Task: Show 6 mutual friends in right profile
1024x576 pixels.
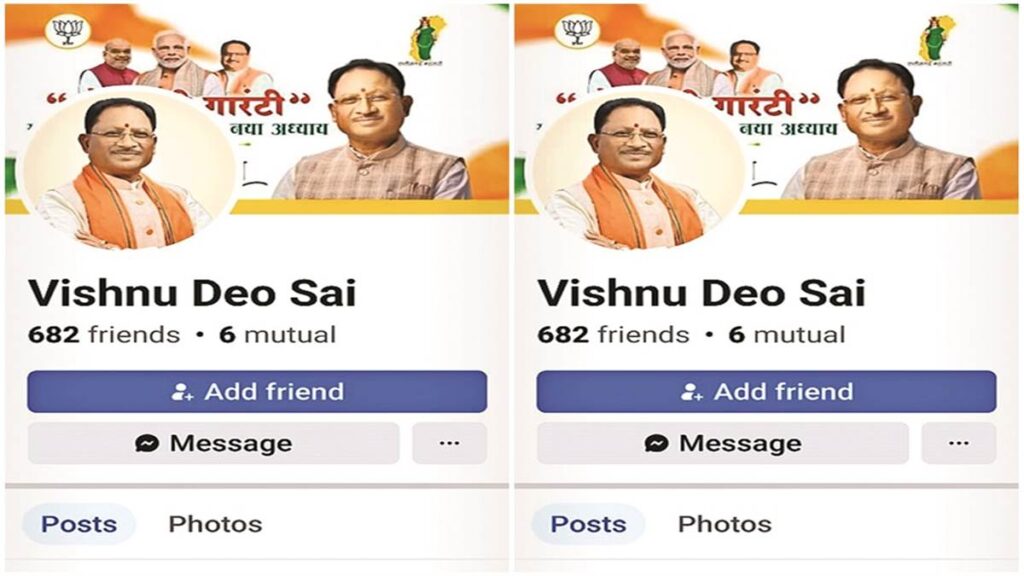Action: pyautogui.click(x=787, y=335)
